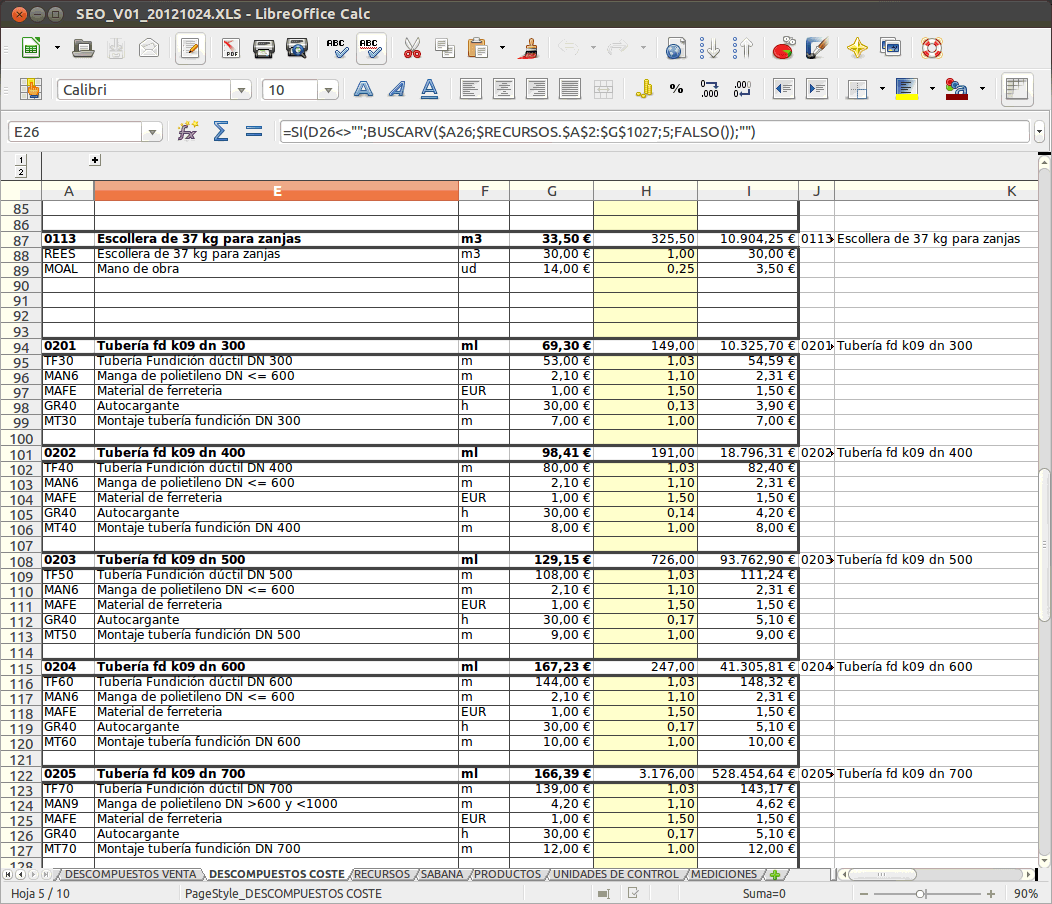Viewport: 1052px width, 904px height.
Task: Increase the indent
Action: [817, 89]
